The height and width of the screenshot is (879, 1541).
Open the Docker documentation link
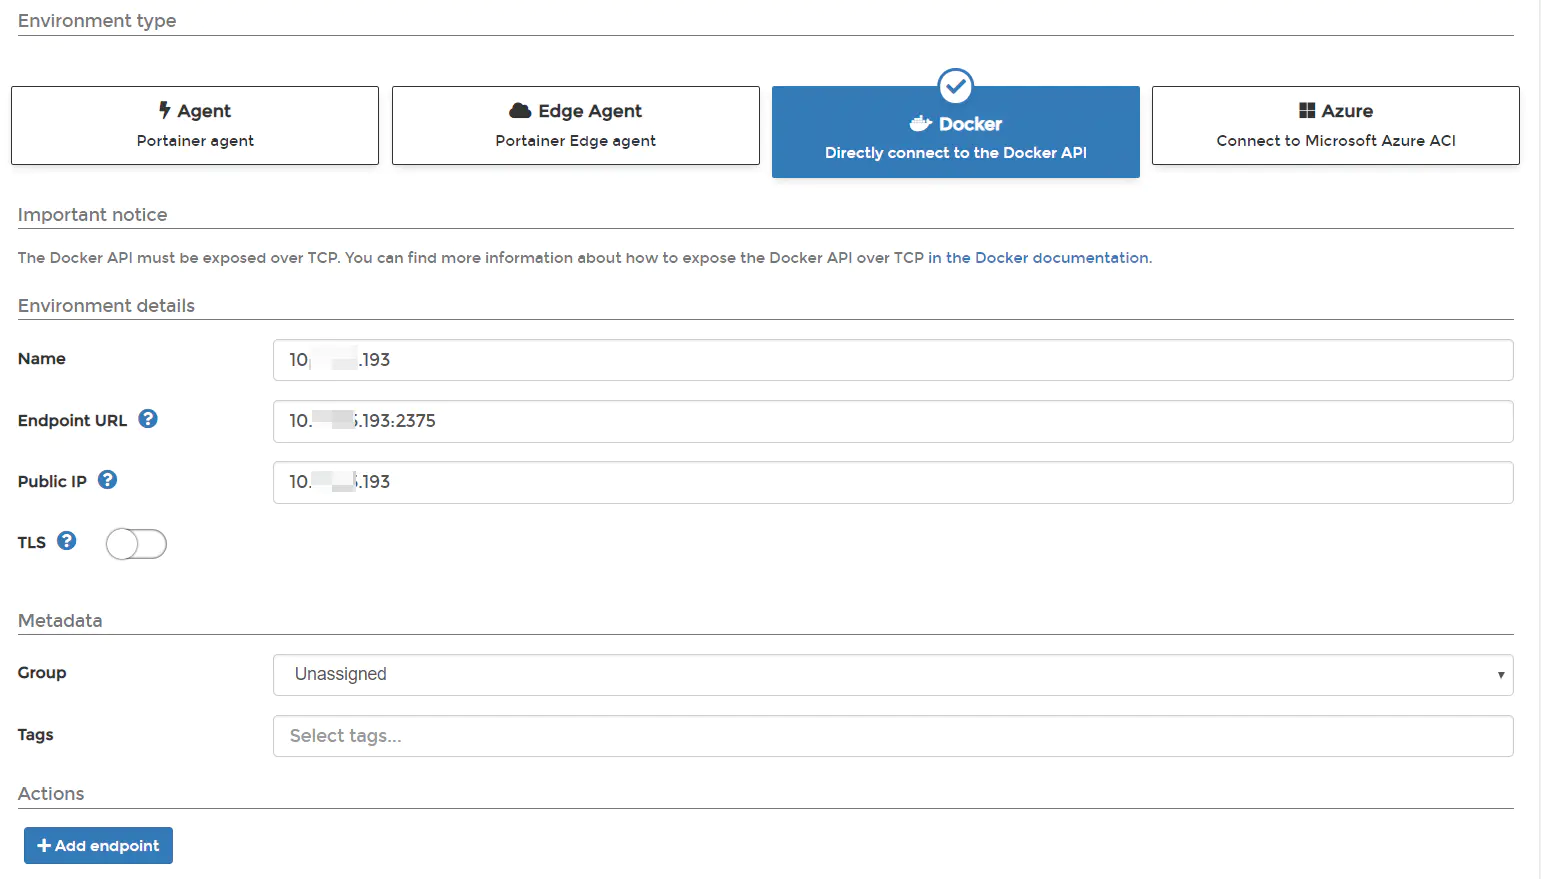click(x=1038, y=258)
